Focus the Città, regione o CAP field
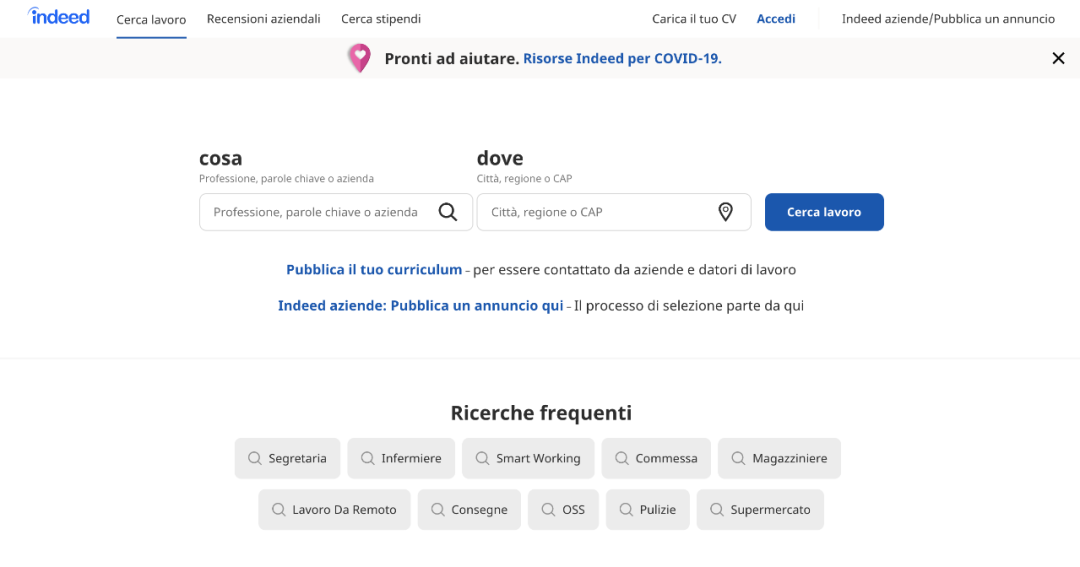Viewport: 1080px width, 567px height. (x=614, y=212)
